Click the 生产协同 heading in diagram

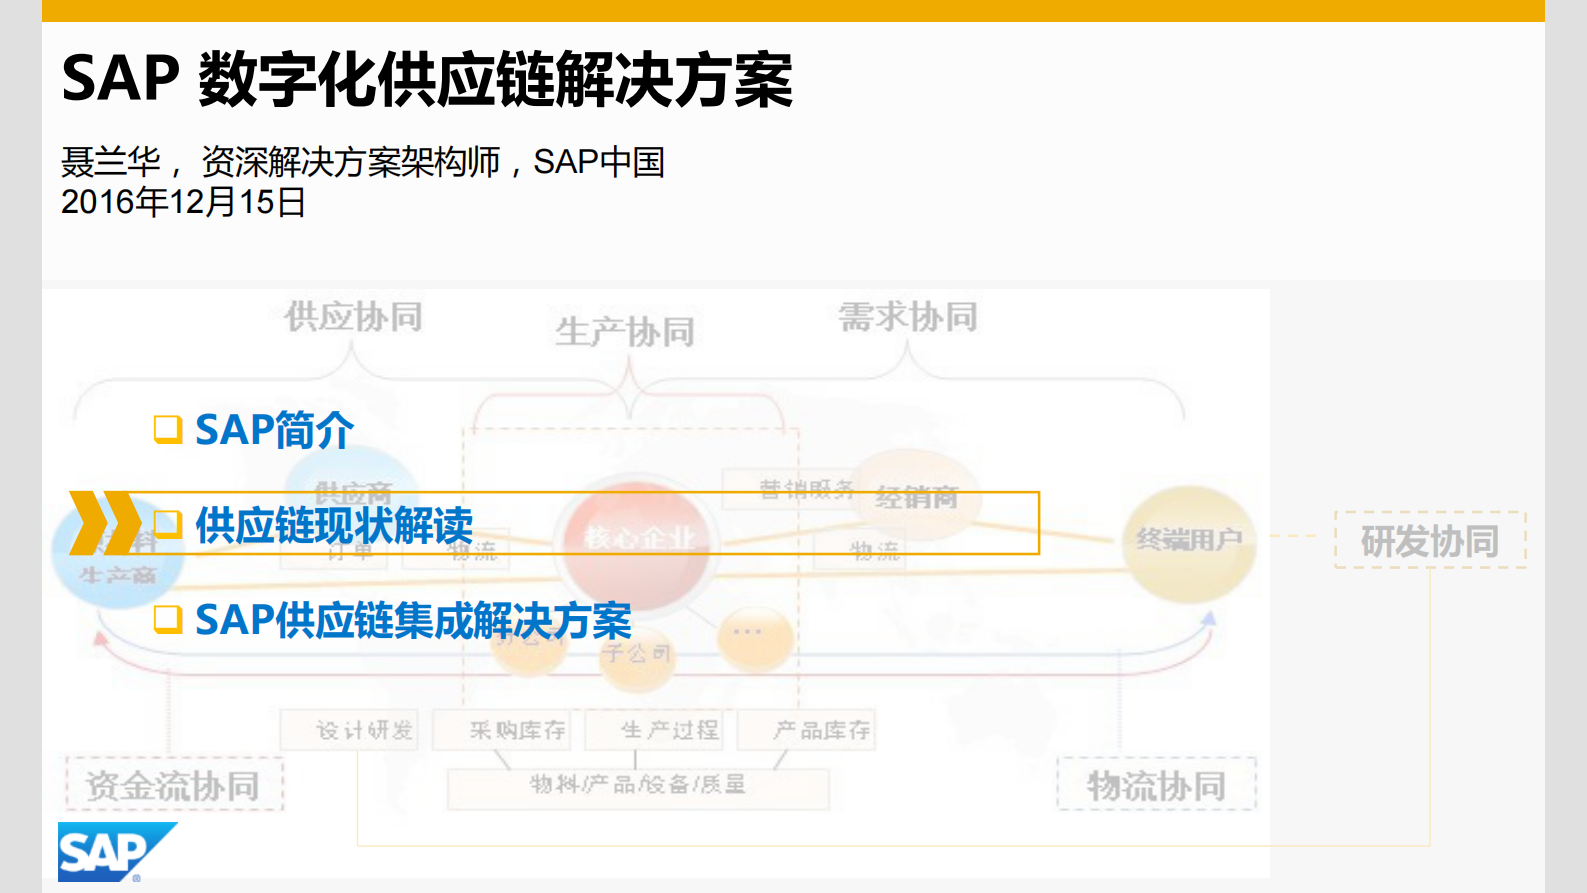pos(625,331)
